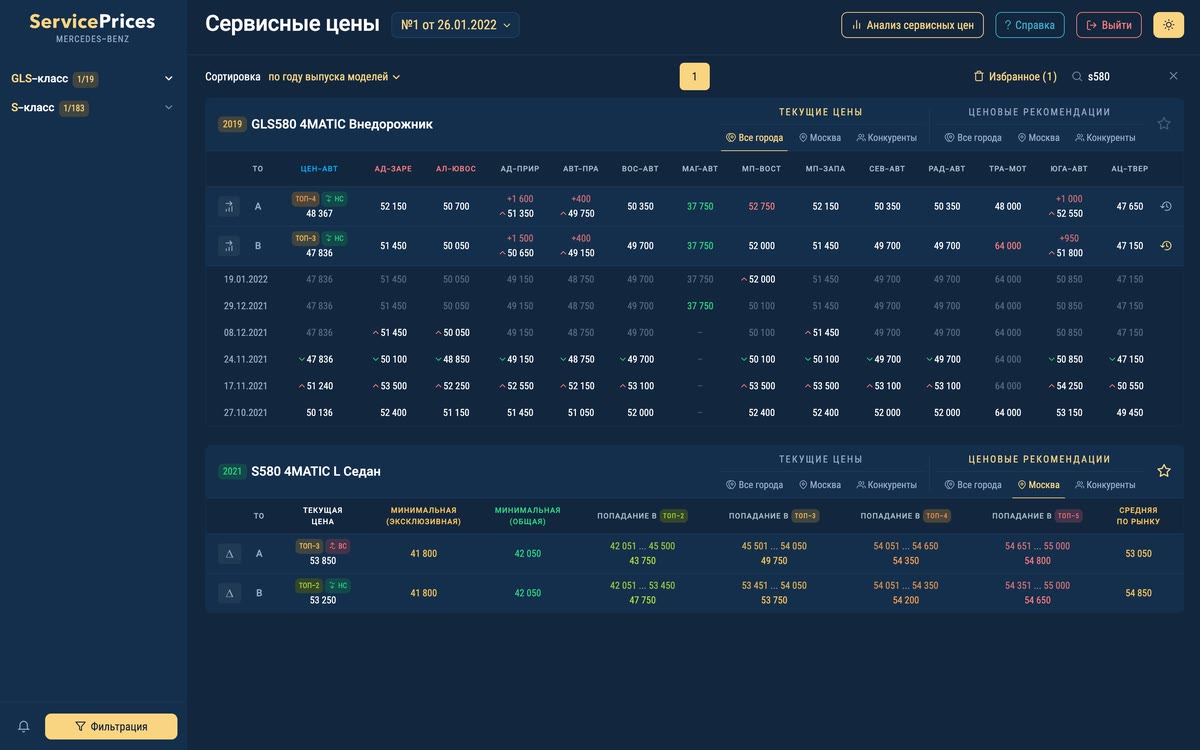
Task: Add GLS580 4MATIC to favorites star
Action: coord(1164,124)
